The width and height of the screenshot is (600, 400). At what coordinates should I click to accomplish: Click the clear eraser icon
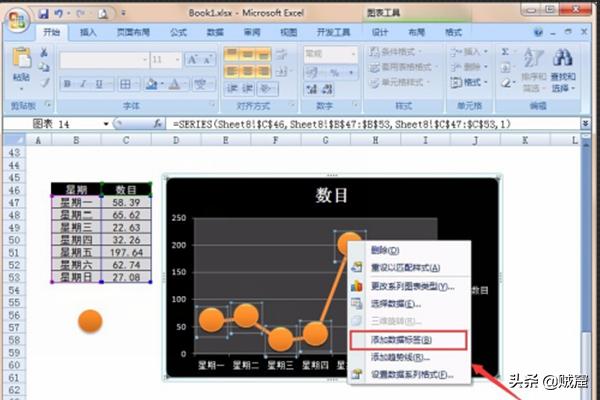pos(506,82)
